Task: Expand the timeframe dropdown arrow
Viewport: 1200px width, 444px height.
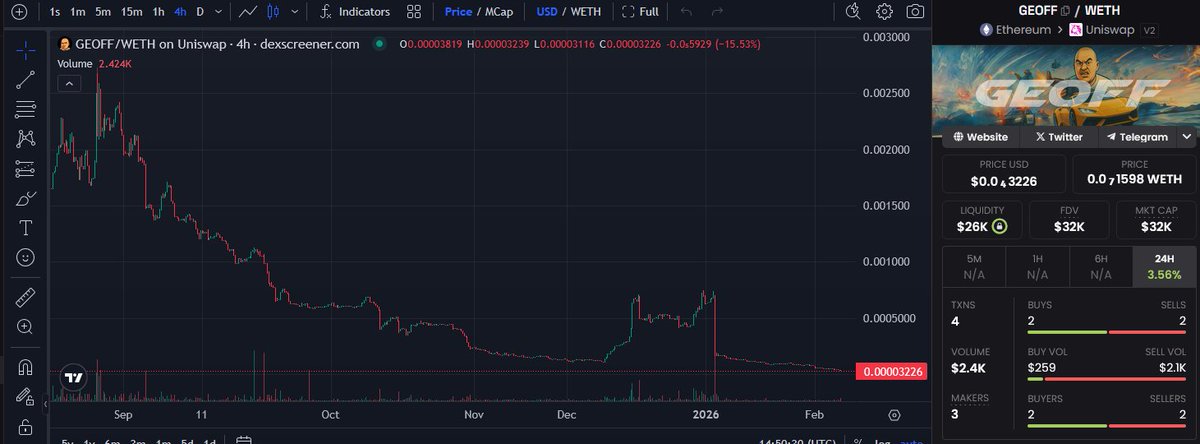Action: pyautogui.click(x=218, y=12)
